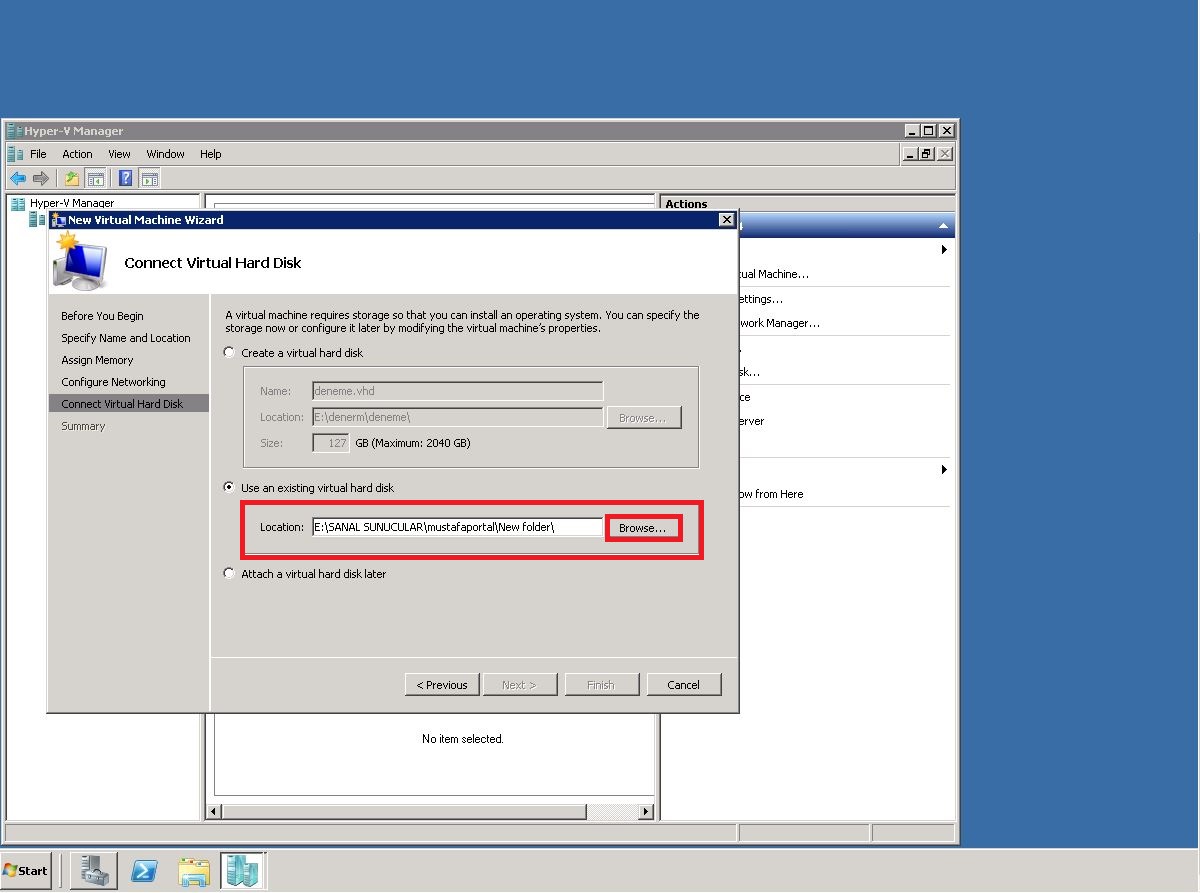Toggle the Show/Hide Action Pane toolbar icon
1200x893 pixels.
point(149,177)
